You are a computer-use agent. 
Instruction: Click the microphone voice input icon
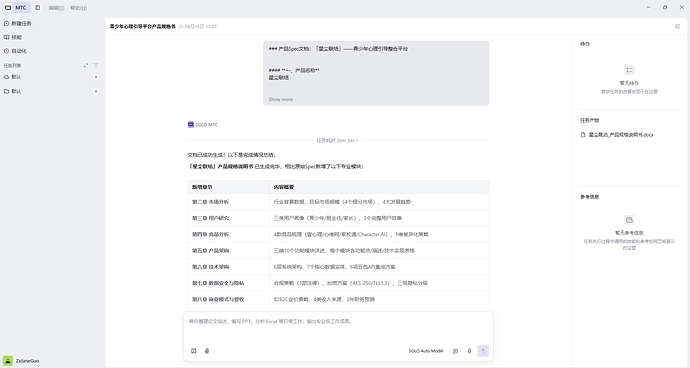pos(469,351)
